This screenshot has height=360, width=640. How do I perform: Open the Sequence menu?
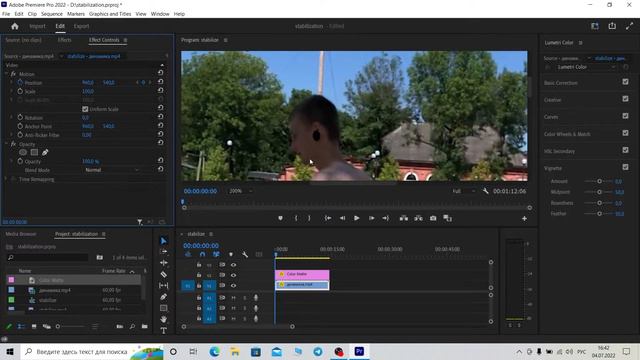pos(52,14)
